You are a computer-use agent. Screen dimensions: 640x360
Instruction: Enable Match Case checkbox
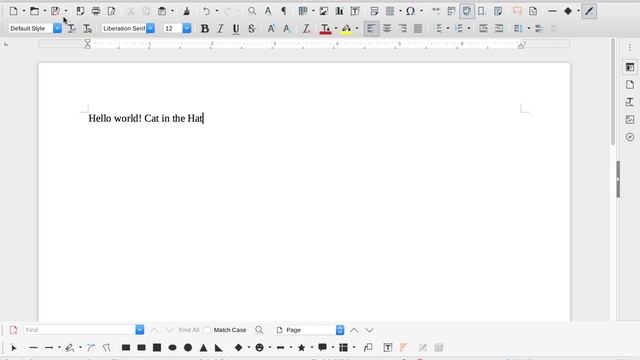(x=207, y=330)
